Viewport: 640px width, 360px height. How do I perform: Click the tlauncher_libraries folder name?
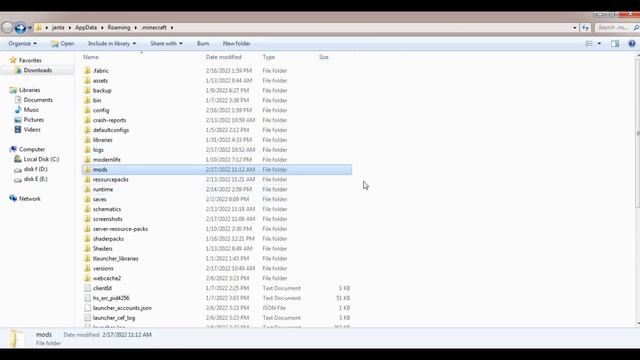(x=116, y=258)
